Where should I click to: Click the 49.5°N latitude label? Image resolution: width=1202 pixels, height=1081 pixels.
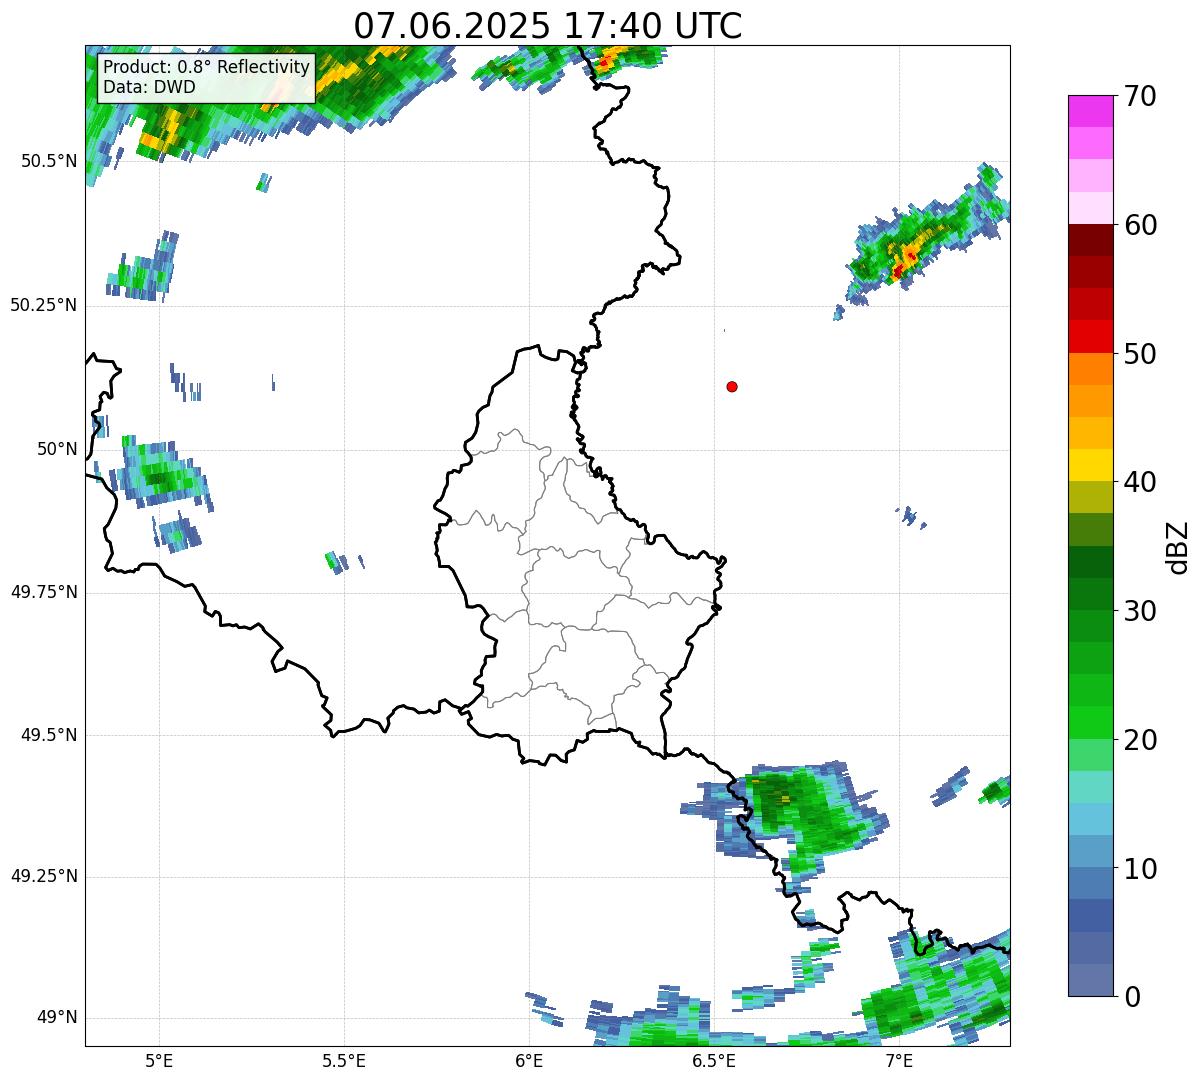click(x=49, y=735)
